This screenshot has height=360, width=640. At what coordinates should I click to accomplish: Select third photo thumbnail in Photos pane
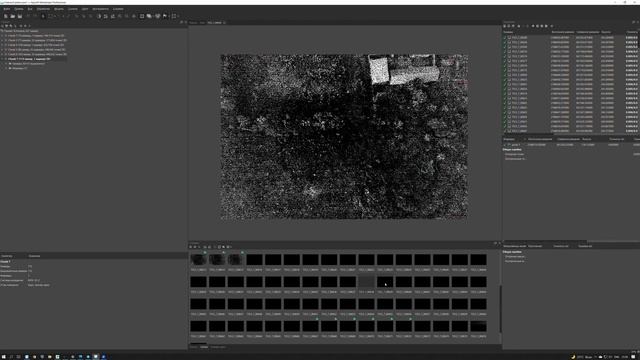[x=236, y=260]
